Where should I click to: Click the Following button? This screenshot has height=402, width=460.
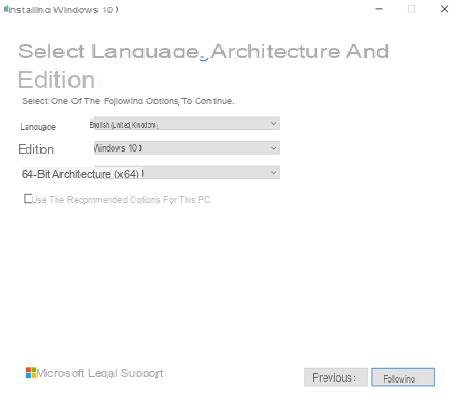point(403,377)
